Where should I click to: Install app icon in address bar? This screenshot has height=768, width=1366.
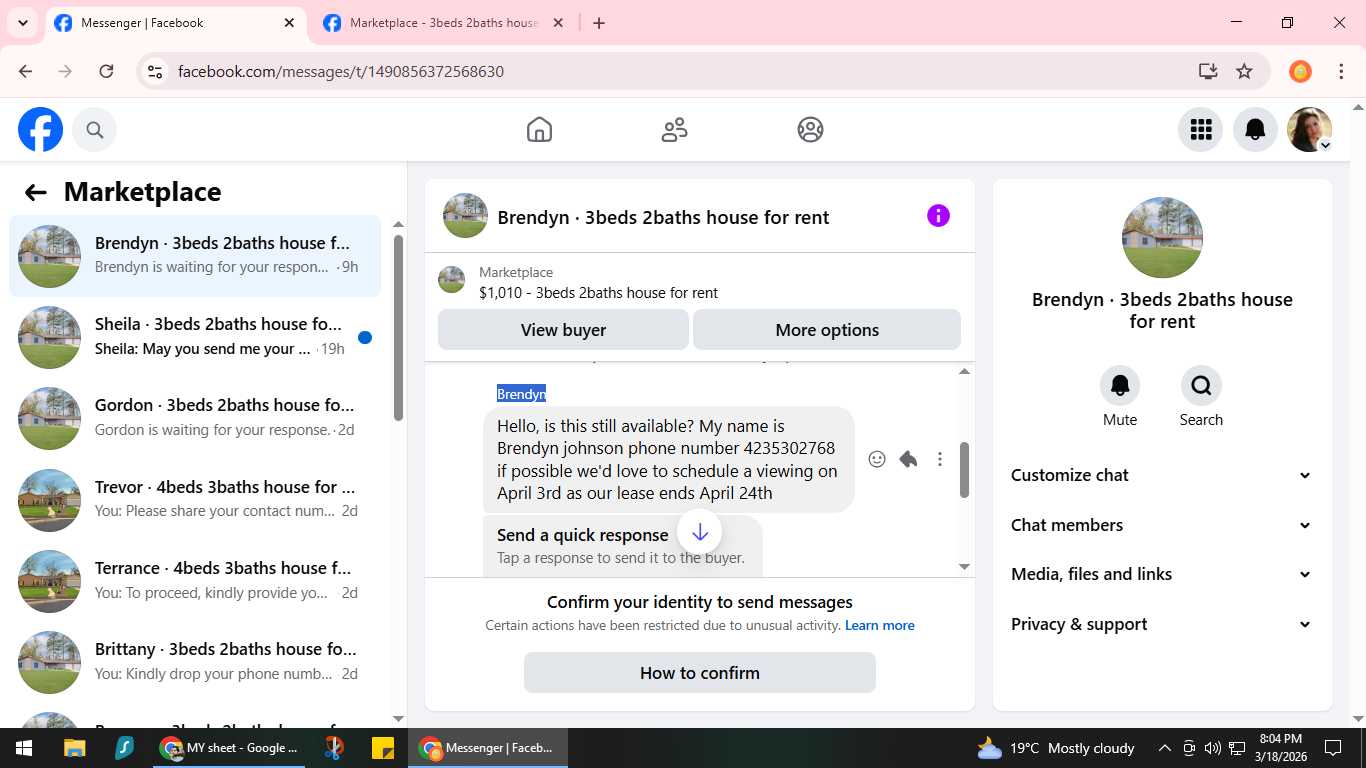[1208, 72]
